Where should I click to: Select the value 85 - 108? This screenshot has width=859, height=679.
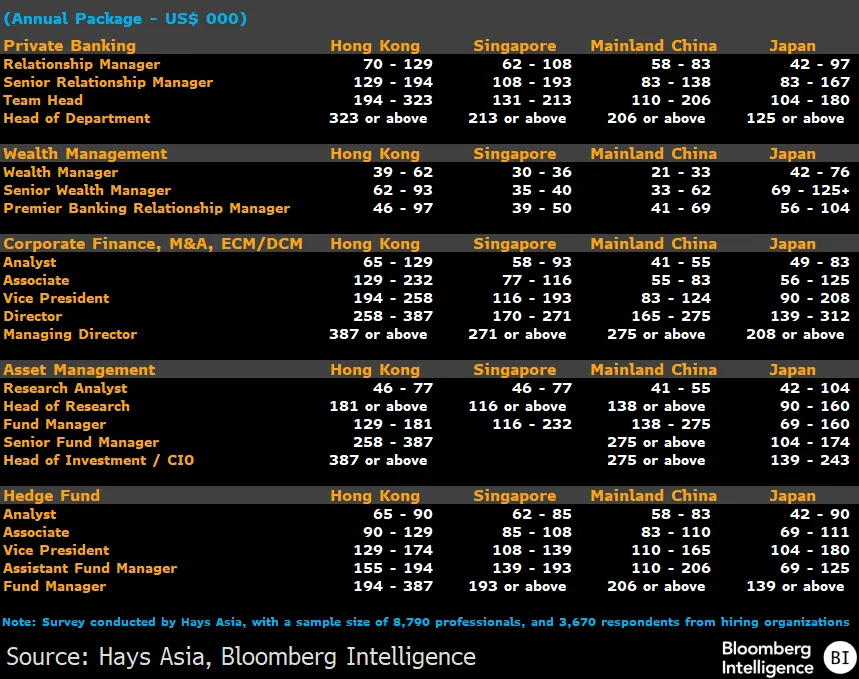[x=537, y=532]
